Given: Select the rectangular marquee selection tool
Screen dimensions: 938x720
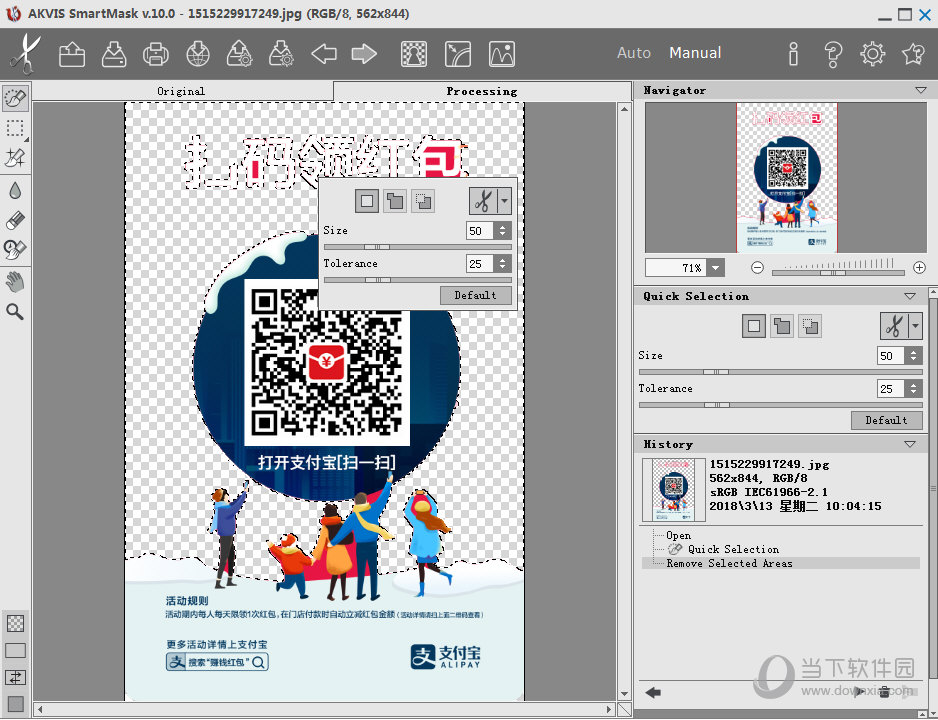Looking at the screenshot, I should (15, 128).
